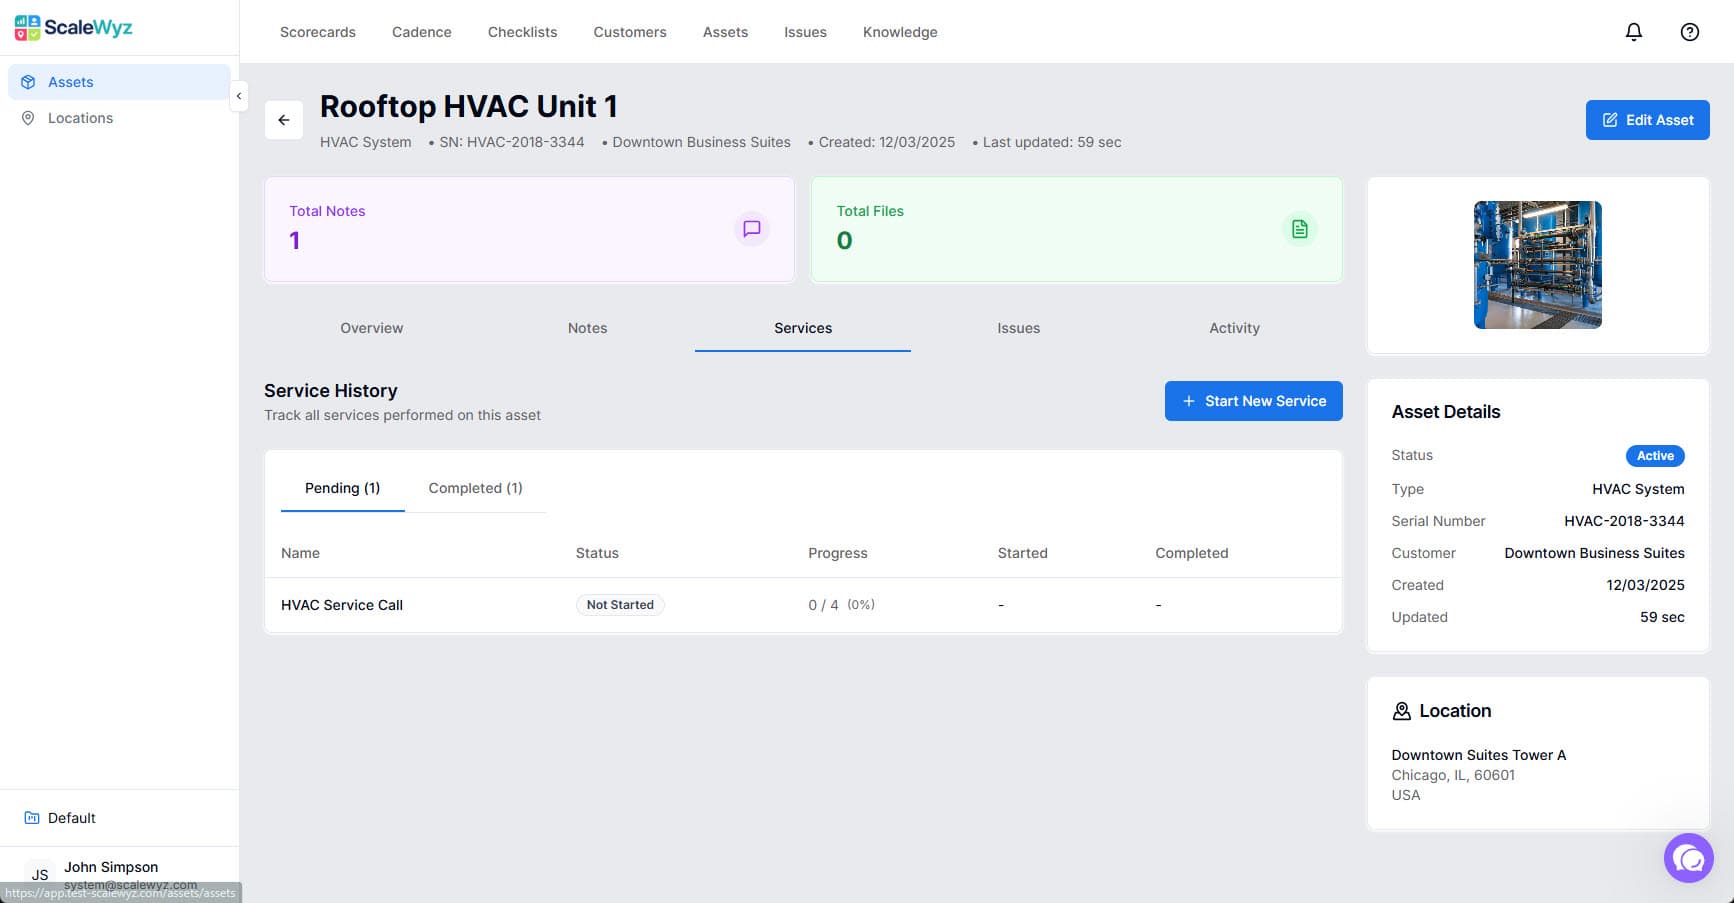Open the Default workspace selector
This screenshot has width=1734, height=903.
(72, 818)
